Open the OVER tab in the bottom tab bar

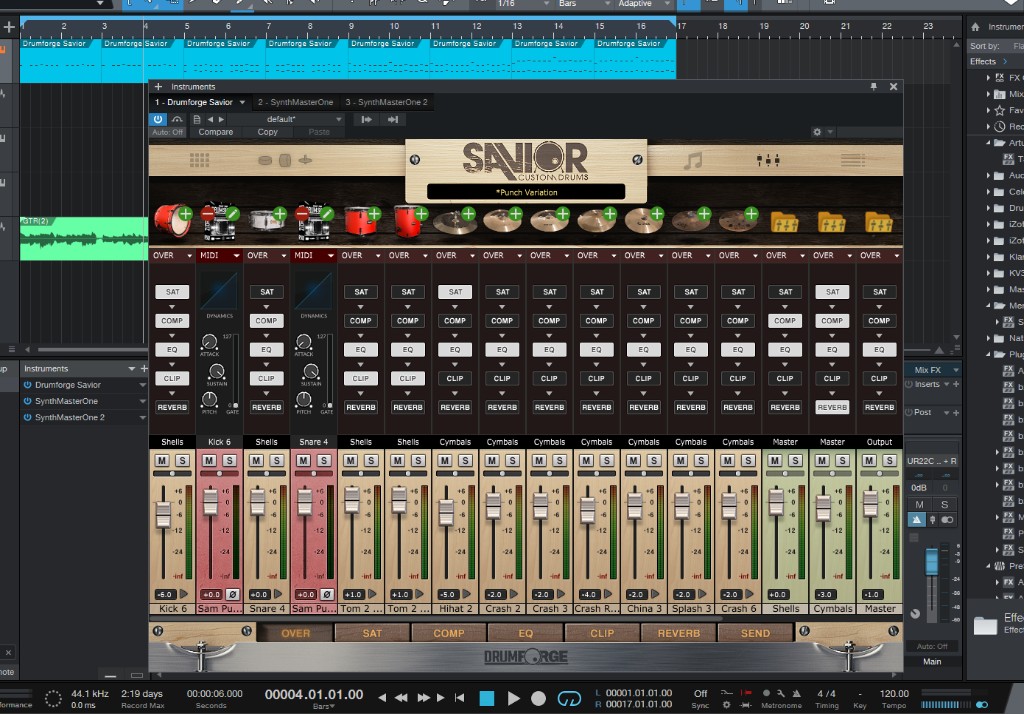pyautogui.click(x=296, y=633)
